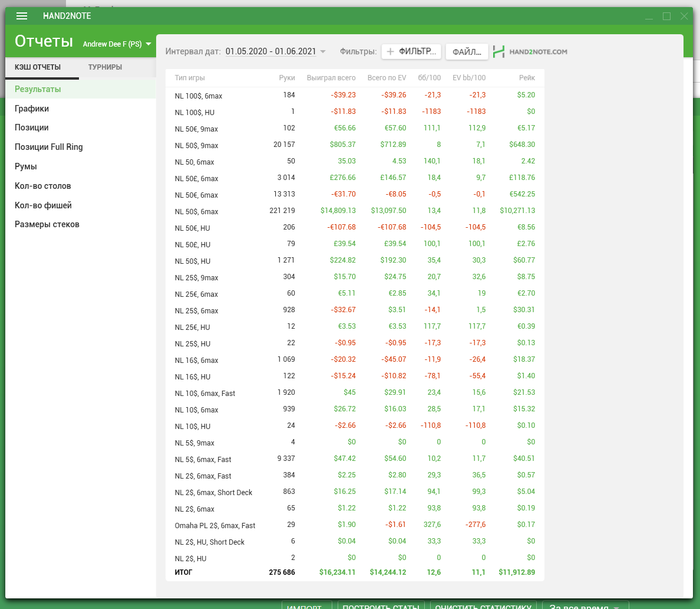
Task: Open За все время dropdown in background window
Action: [x=585, y=606]
